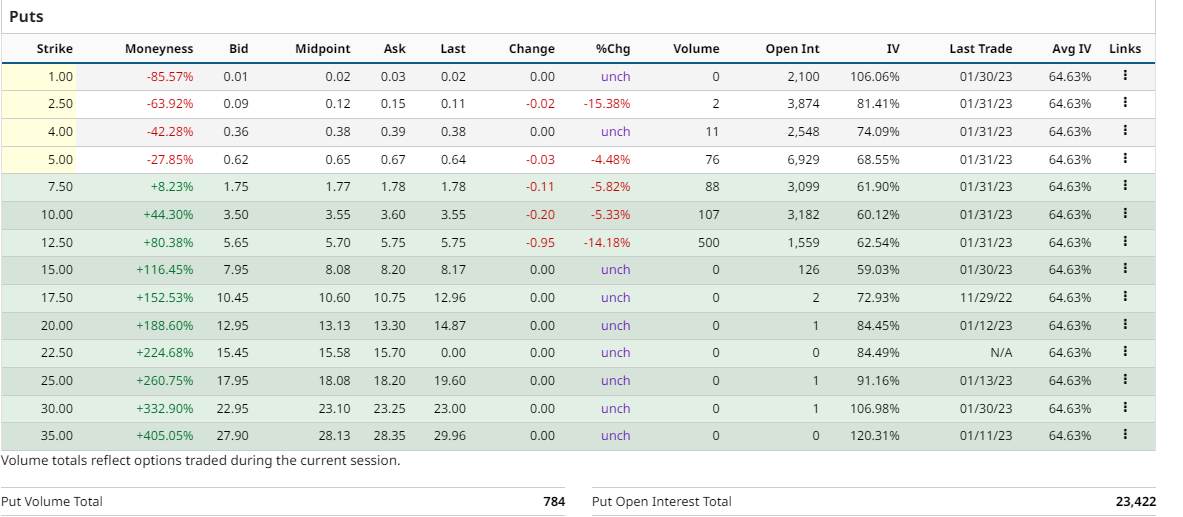Click moneyness value +405.05%
This screenshot has width=1183, height=517.
tap(164, 436)
